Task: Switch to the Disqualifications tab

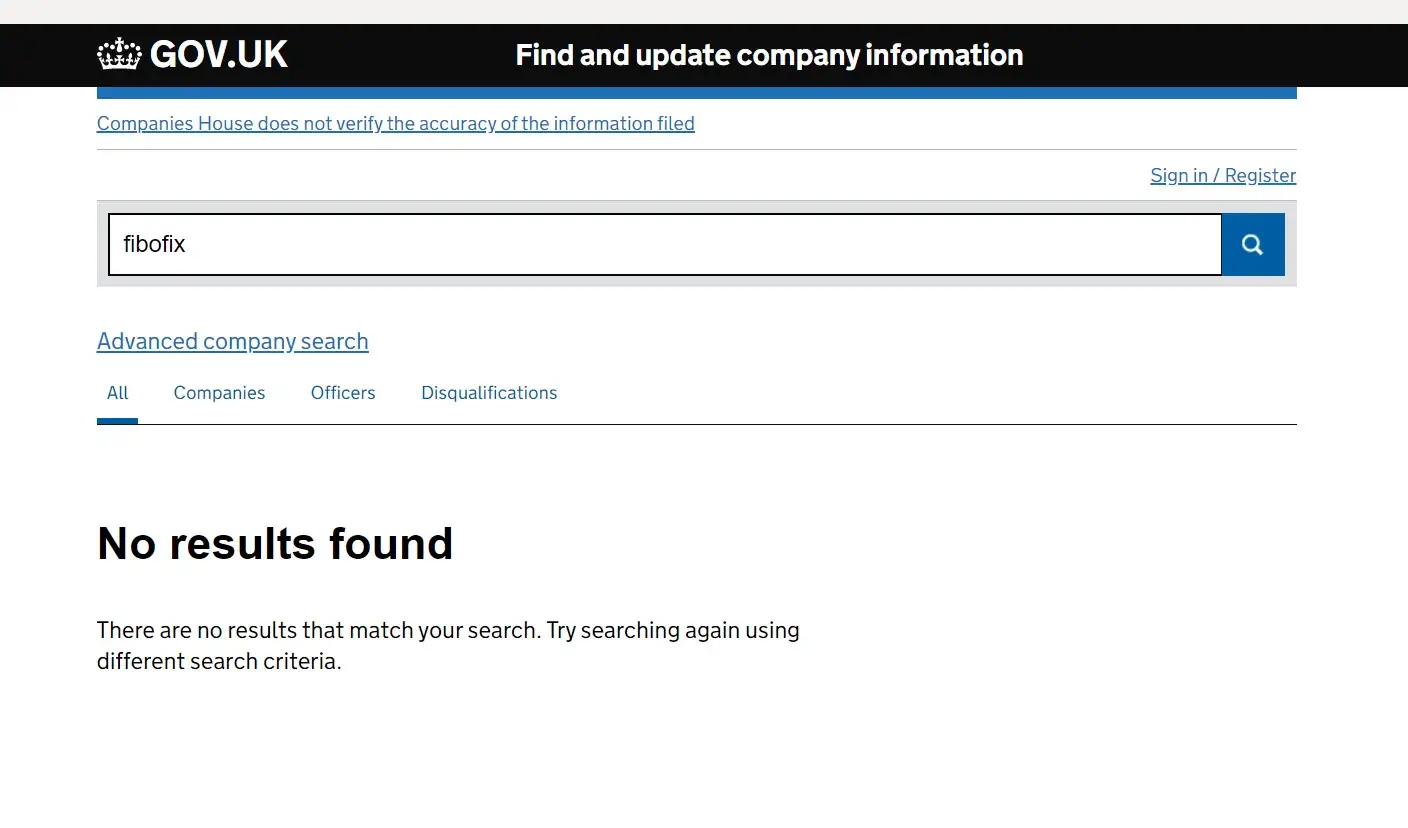Action: click(x=489, y=393)
